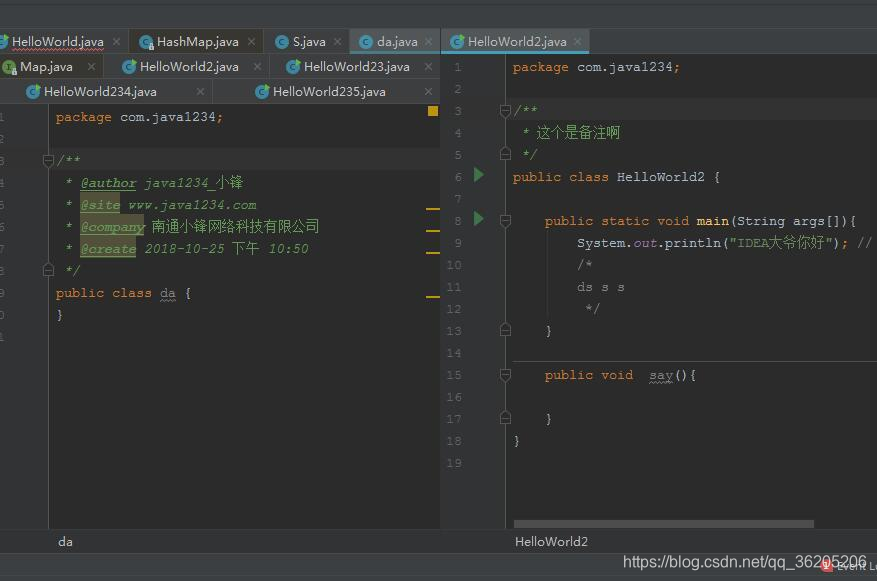Click the Map.java interface icon
Viewport: 877px width, 581px height.
coord(9,68)
